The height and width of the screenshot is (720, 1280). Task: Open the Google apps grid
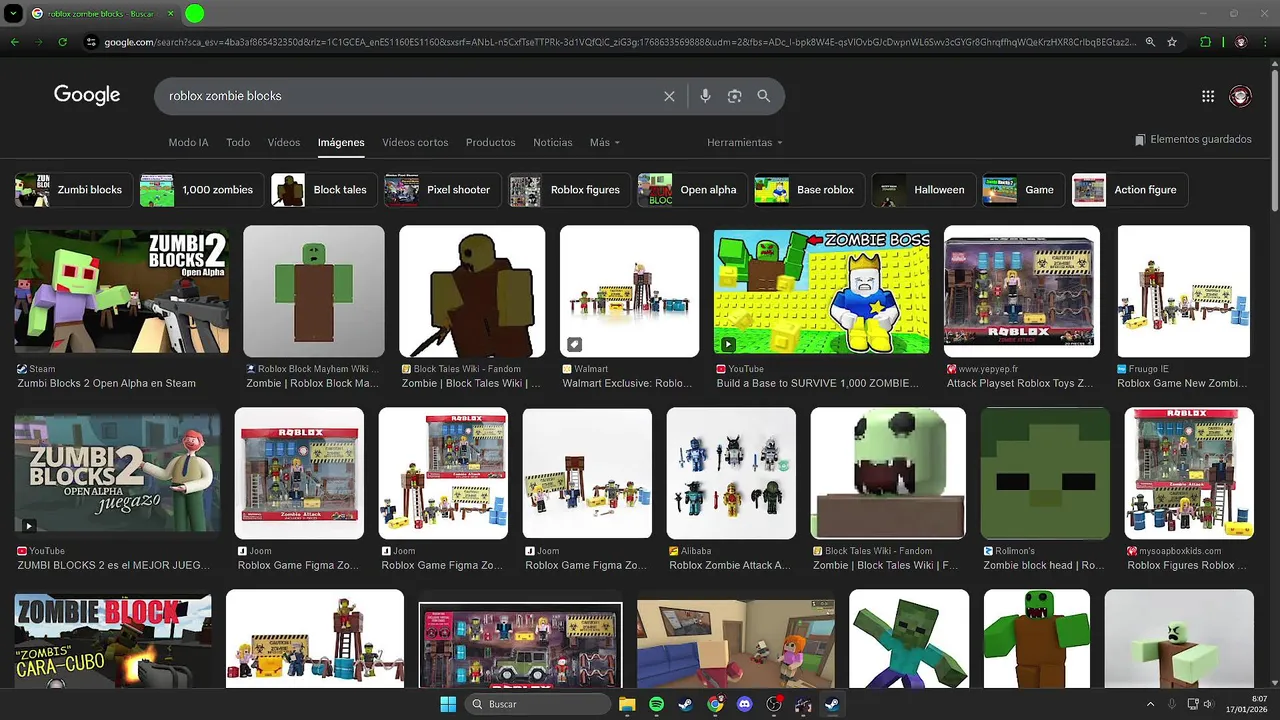point(1208,96)
